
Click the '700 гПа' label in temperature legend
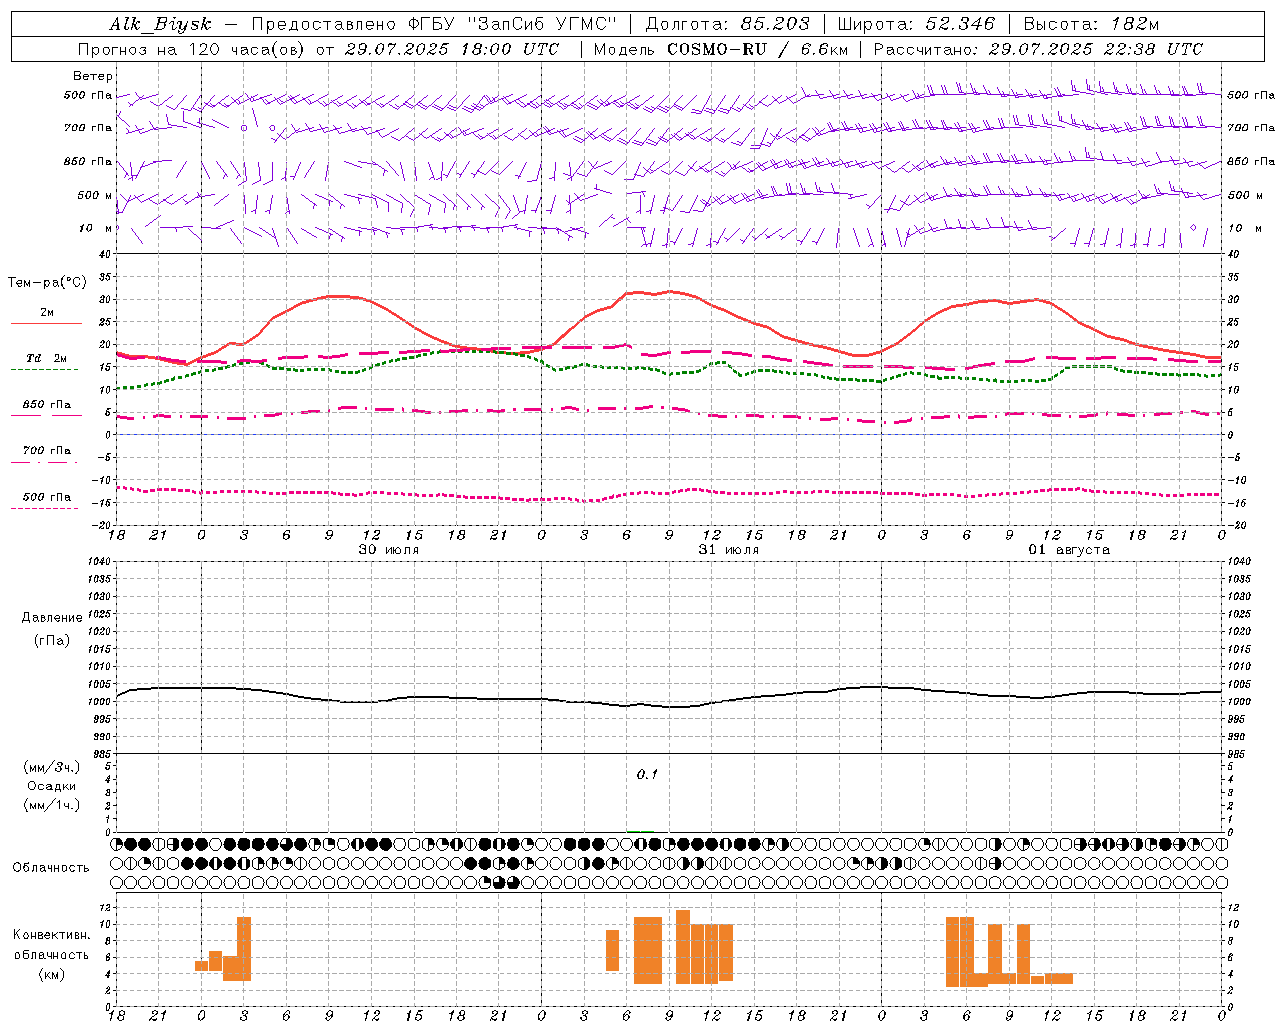coord(47,451)
